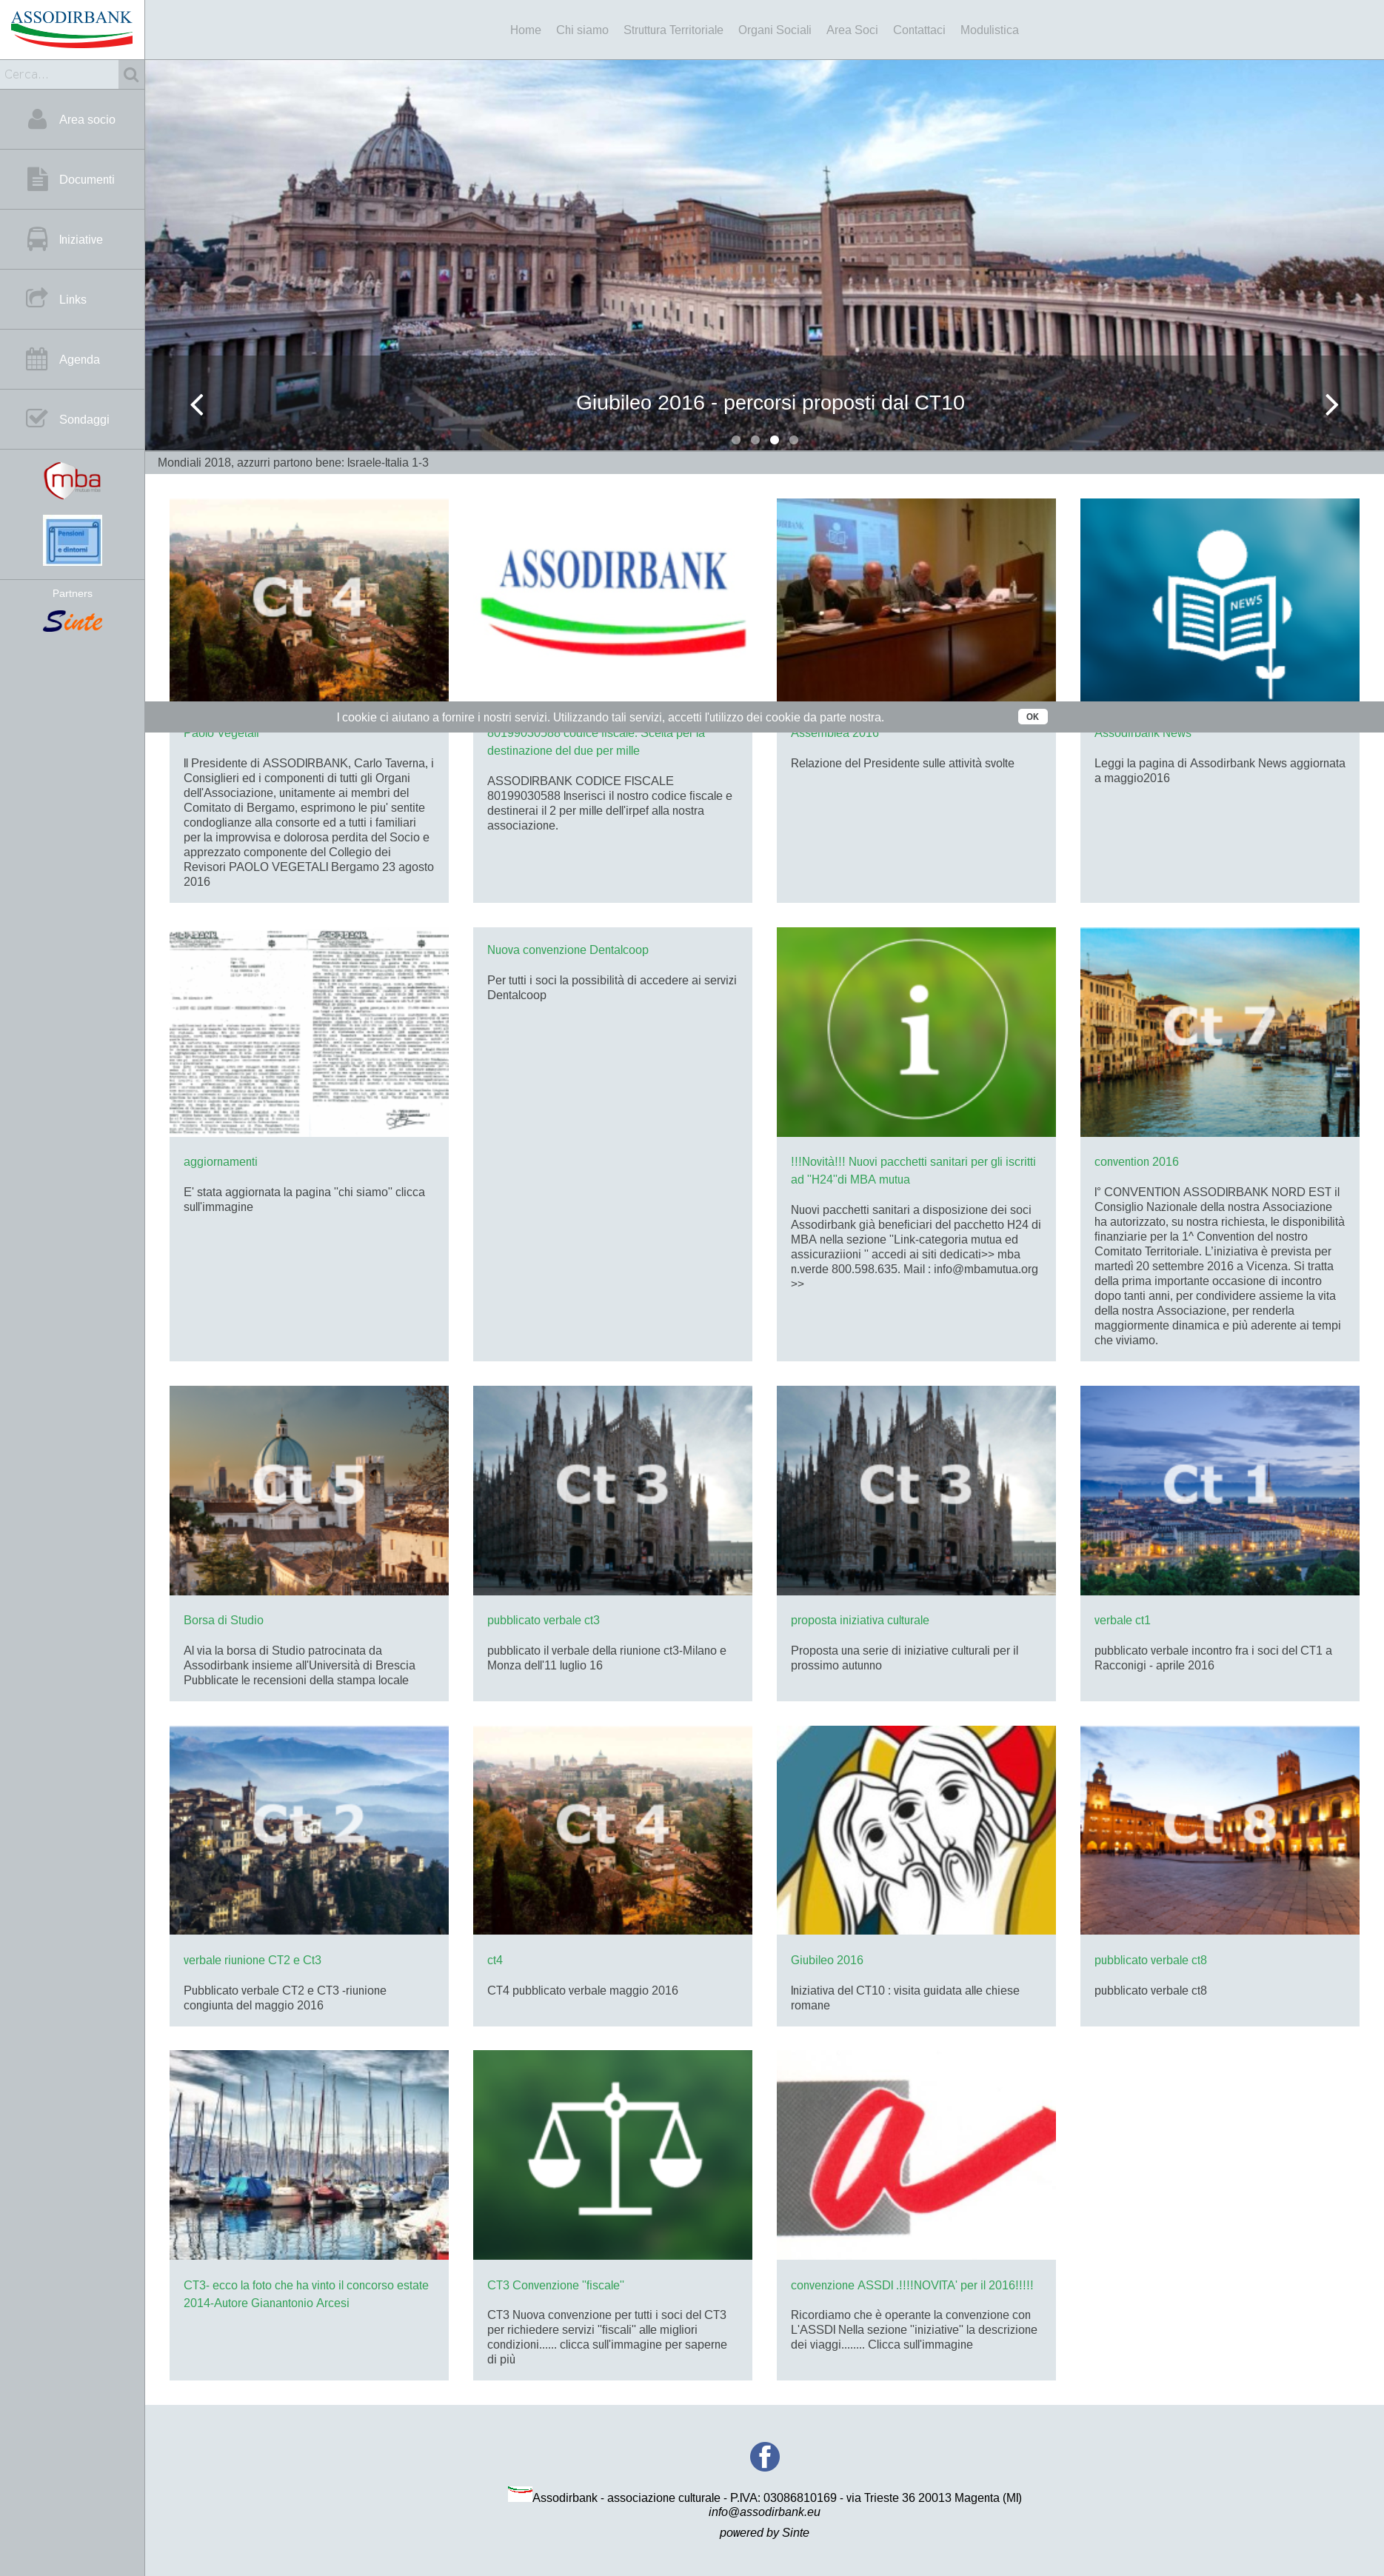The width and height of the screenshot is (1384, 2576).
Task: Open CT3 Convenzione "fiscale" link
Action: click(x=555, y=2285)
